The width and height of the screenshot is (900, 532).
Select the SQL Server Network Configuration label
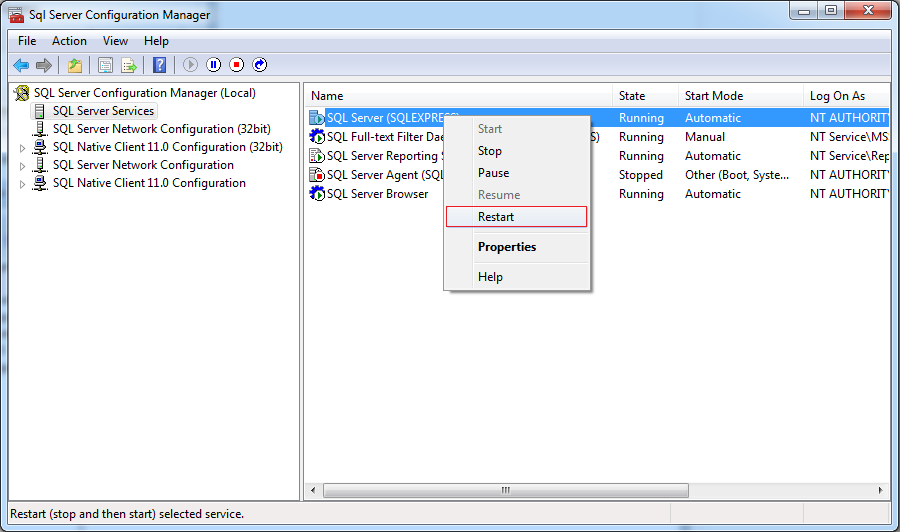(x=143, y=165)
